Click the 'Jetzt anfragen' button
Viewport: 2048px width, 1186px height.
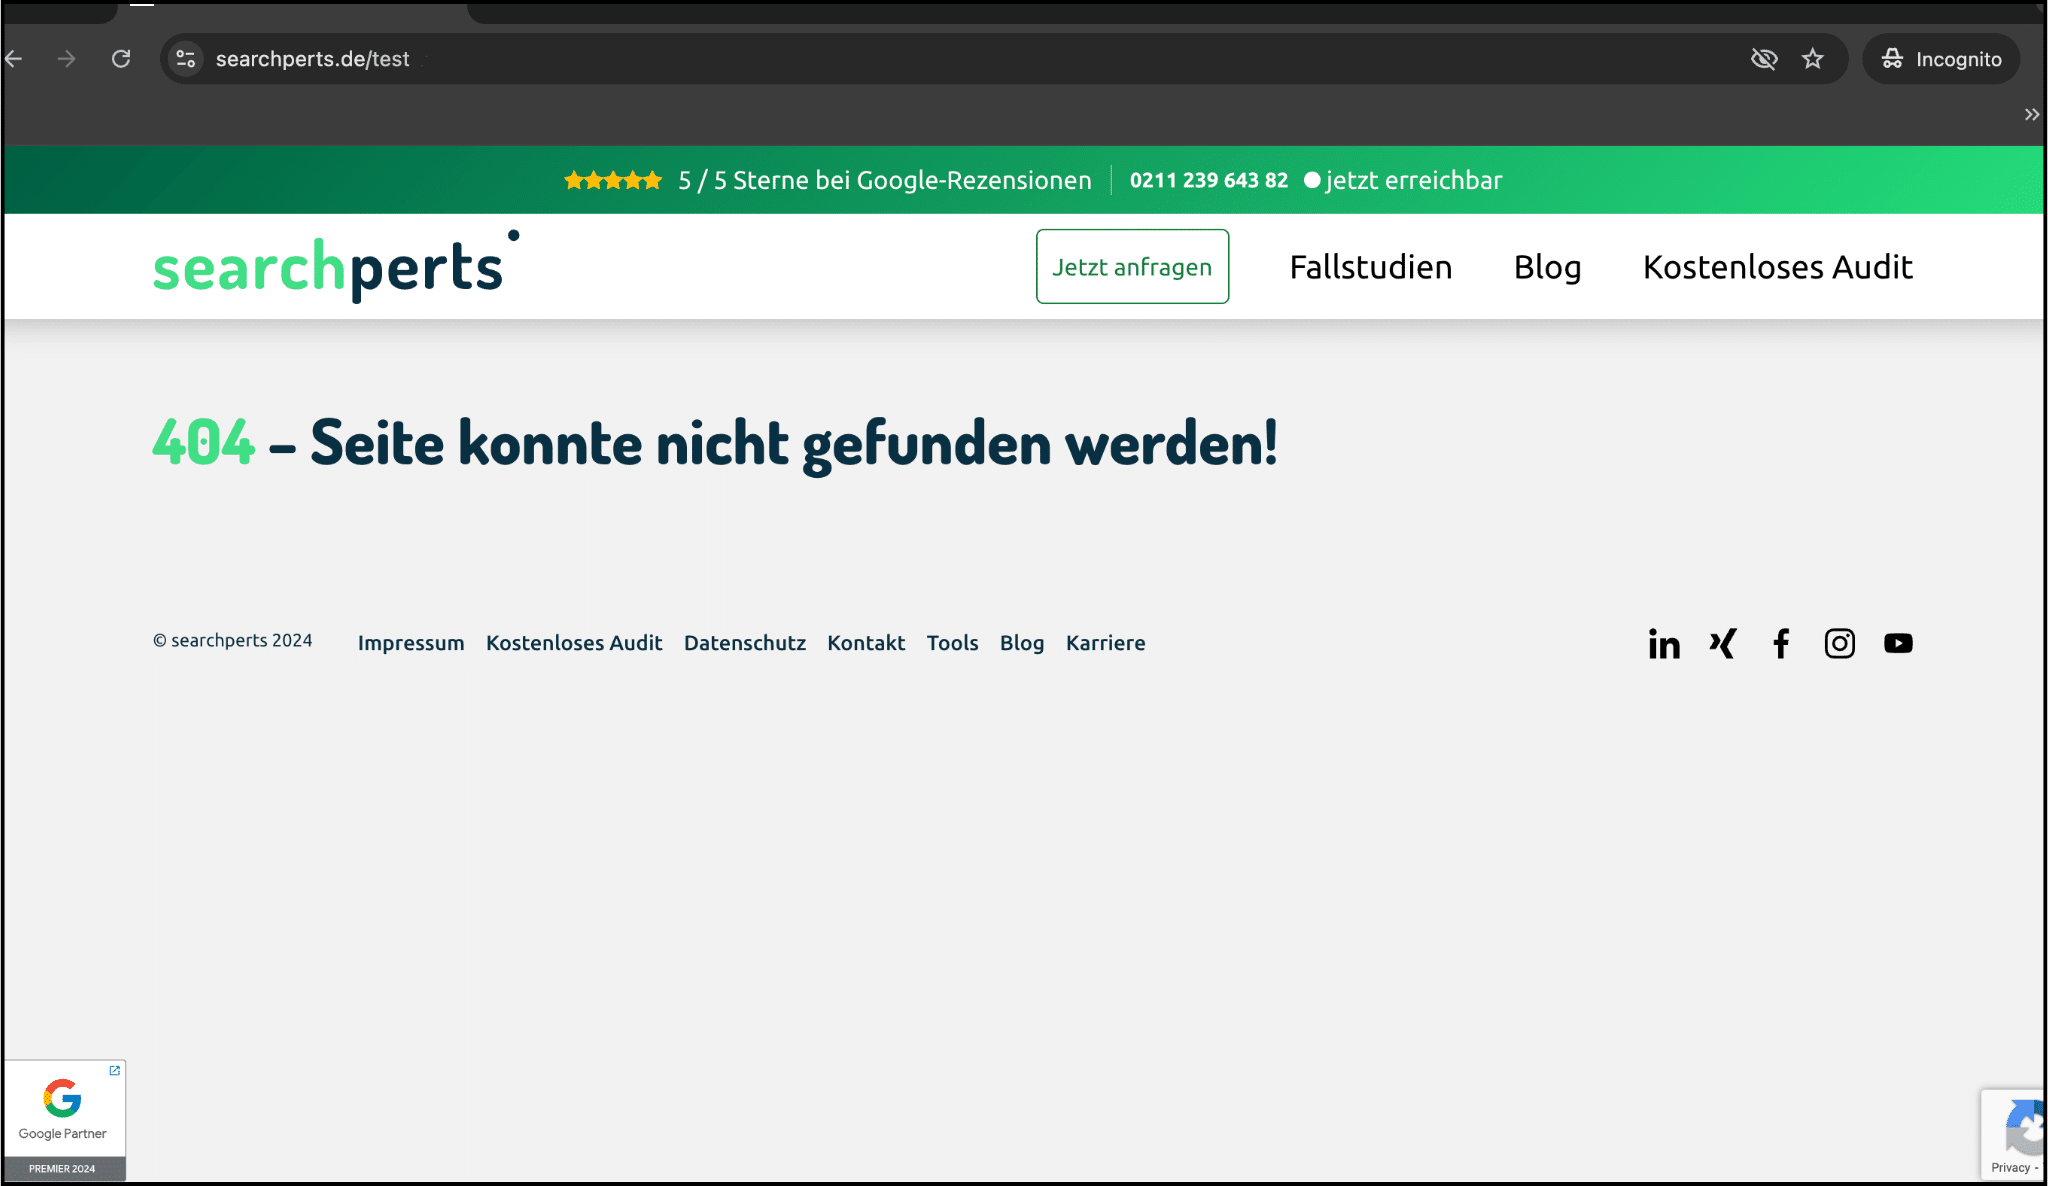pyautogui.click(x=1132, y=266)
